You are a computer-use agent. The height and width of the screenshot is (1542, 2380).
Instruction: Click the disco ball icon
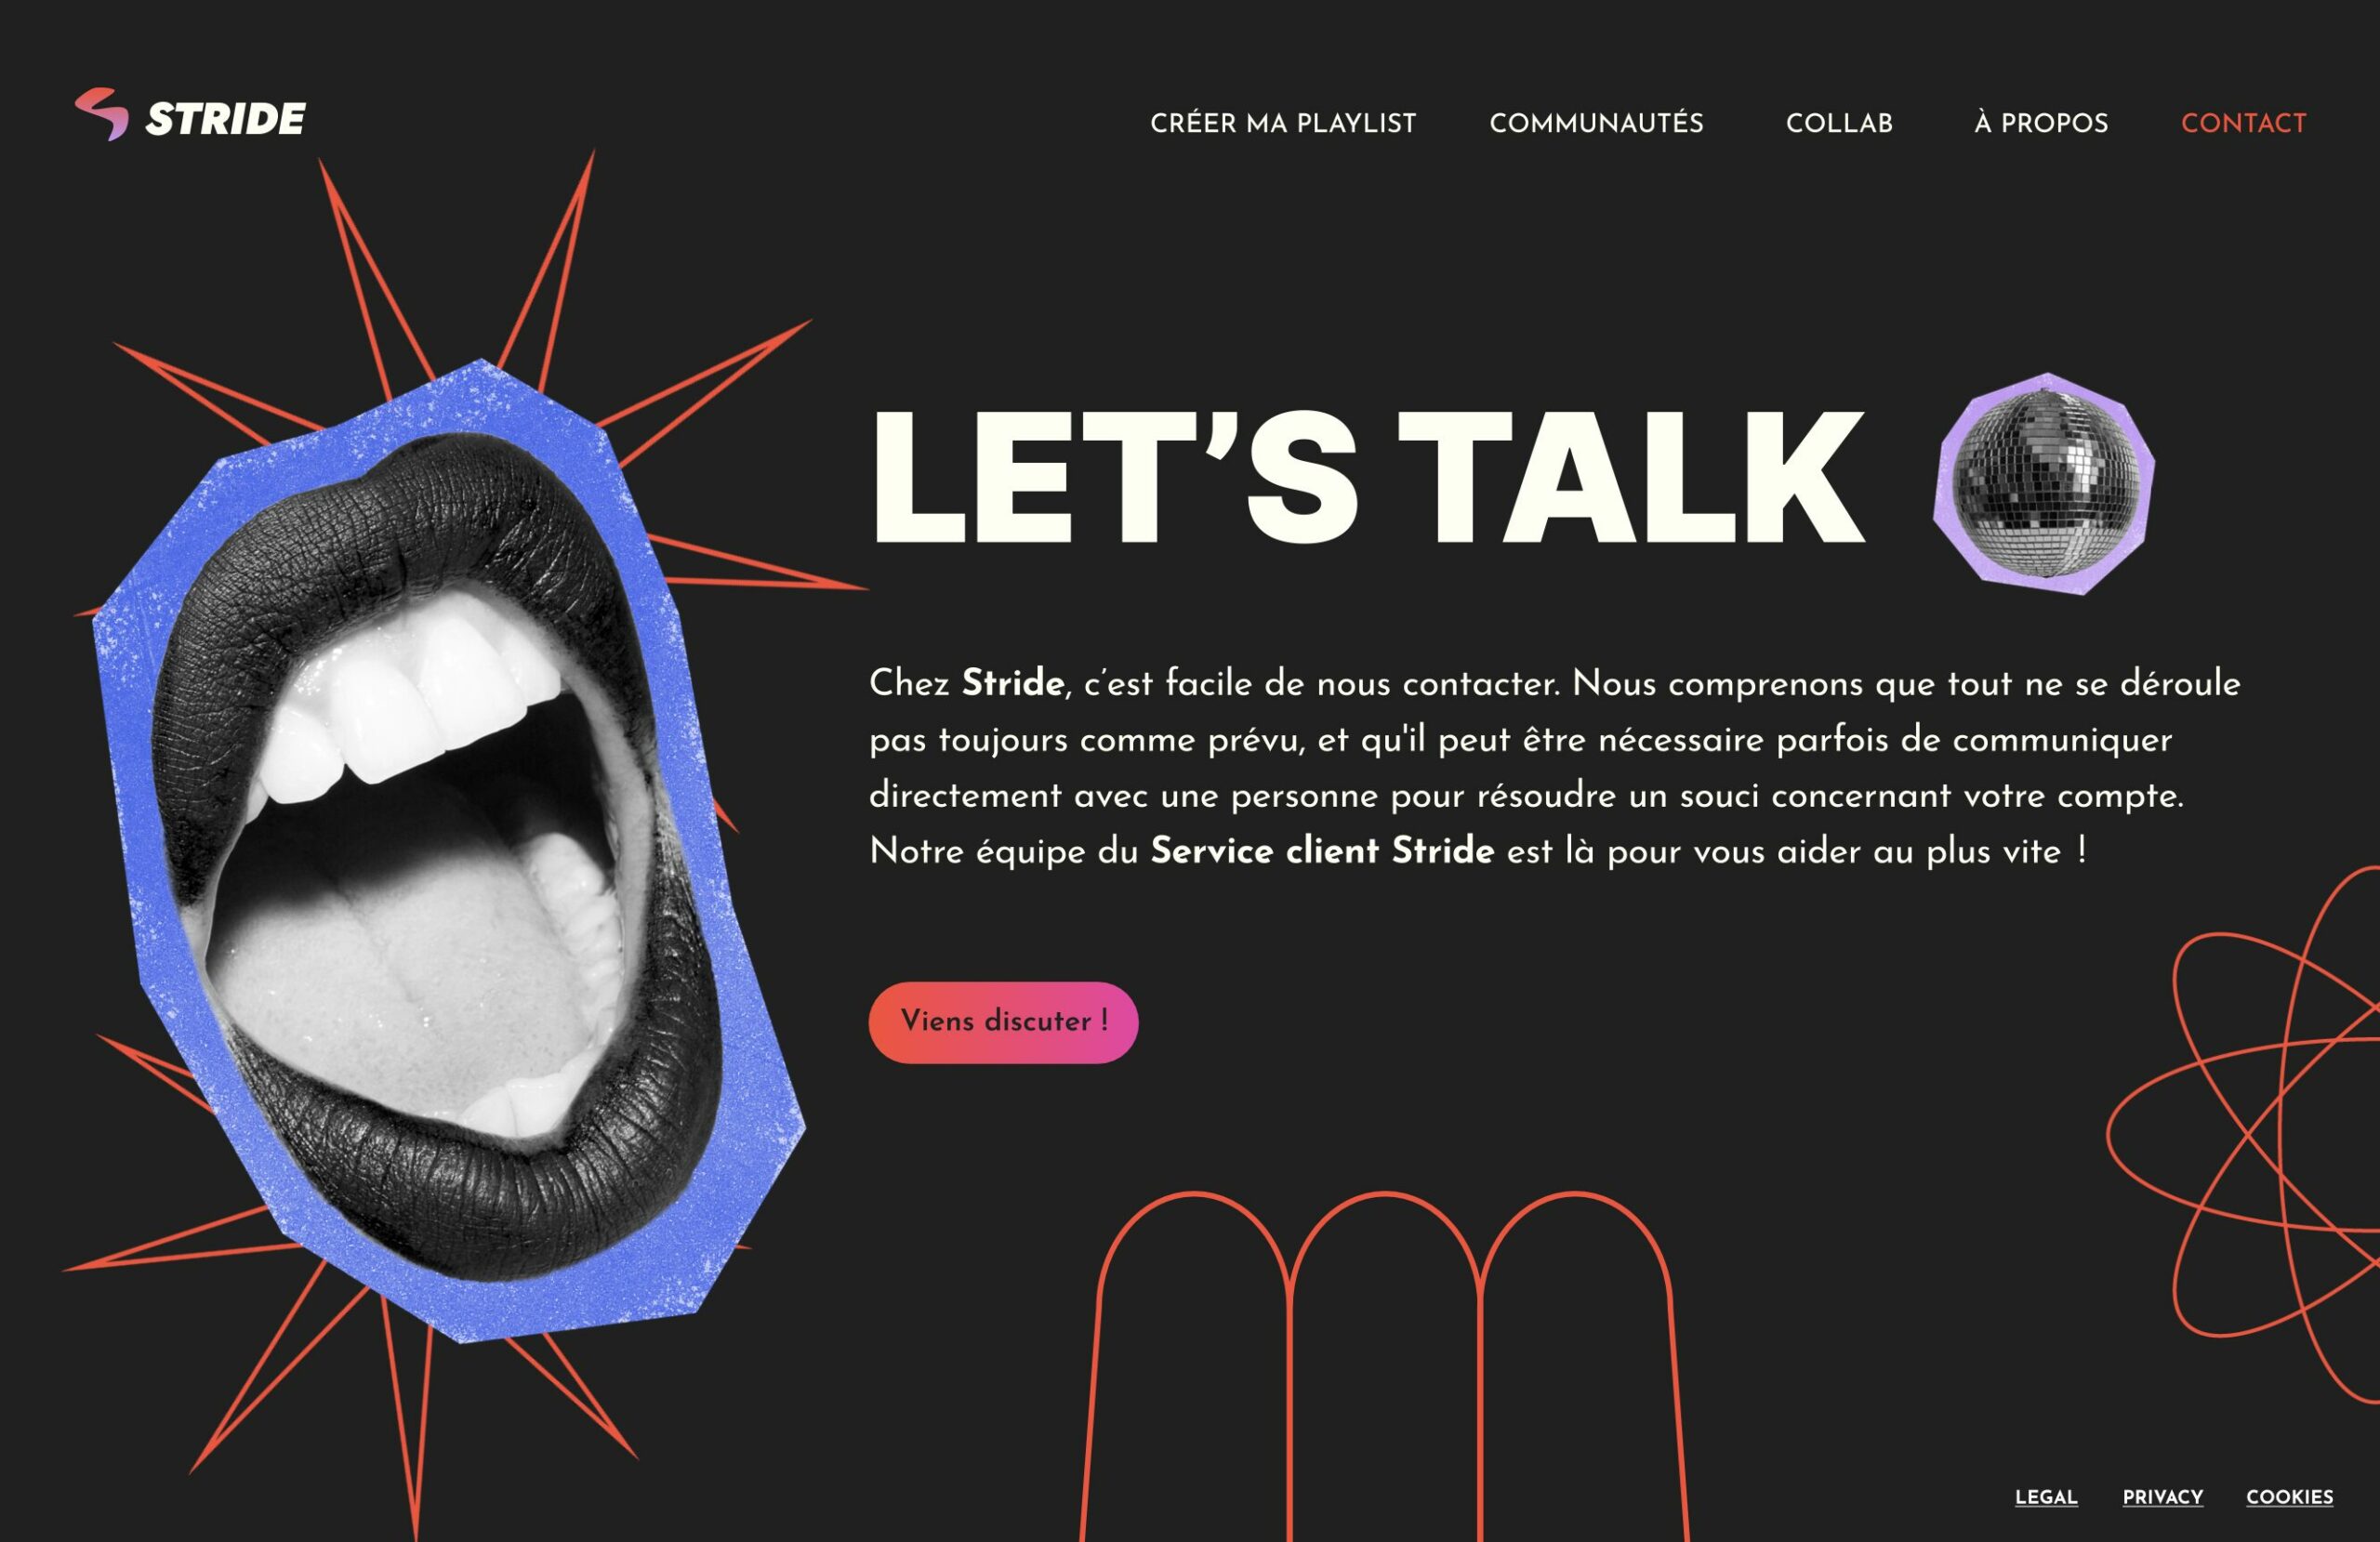2046,482
